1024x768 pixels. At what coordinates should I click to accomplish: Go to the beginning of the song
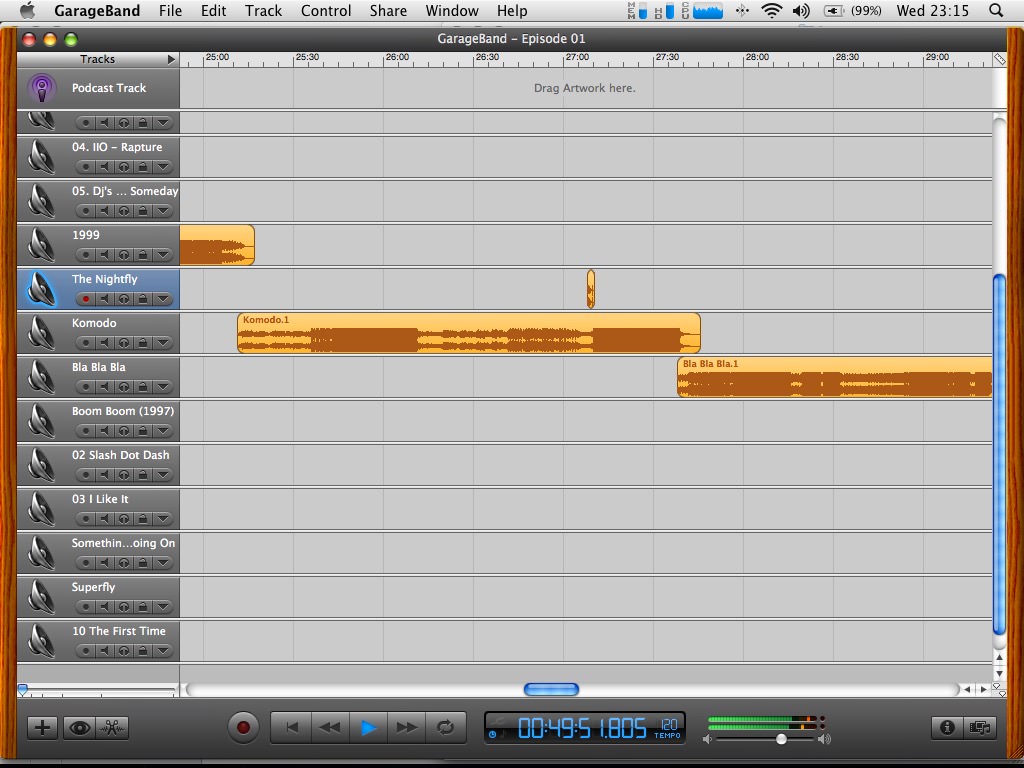click(291, 728)
